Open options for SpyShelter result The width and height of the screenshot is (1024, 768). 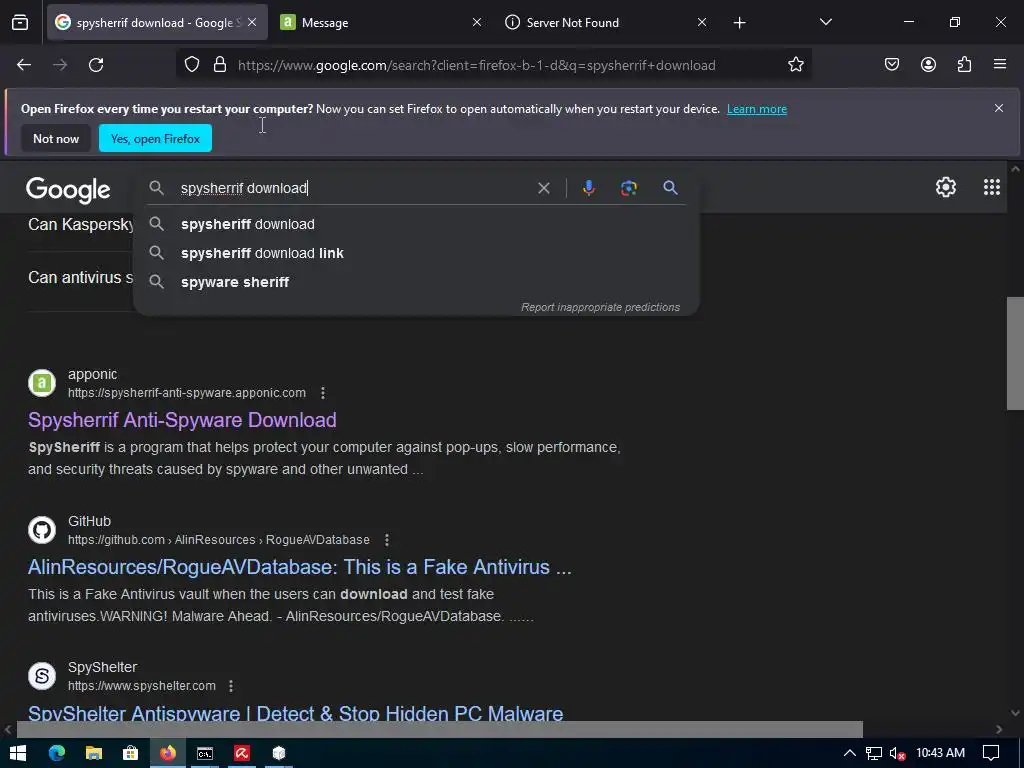click(231, 686)
